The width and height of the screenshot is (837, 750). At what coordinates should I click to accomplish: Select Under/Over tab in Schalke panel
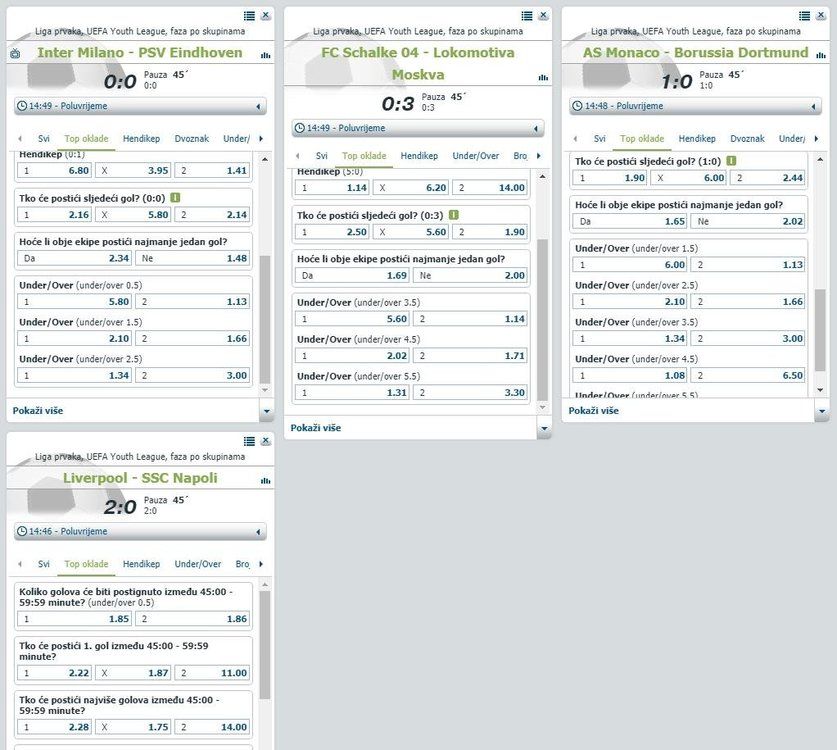(x=476, y=156)
